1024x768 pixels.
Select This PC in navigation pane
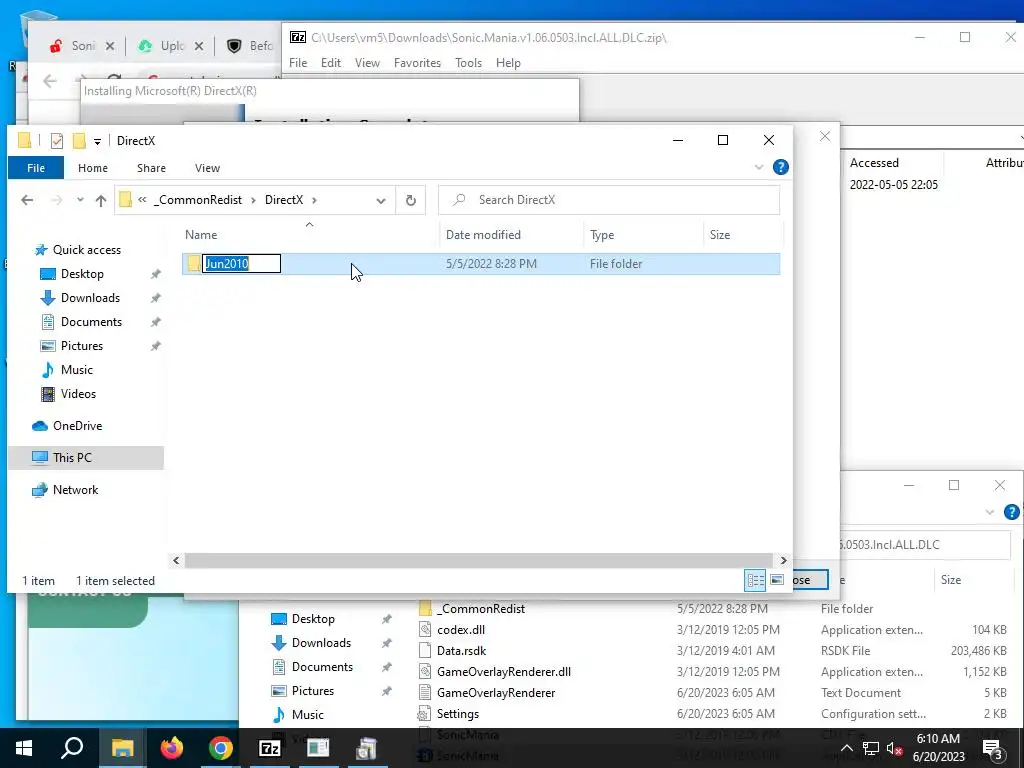coord(72,458)
